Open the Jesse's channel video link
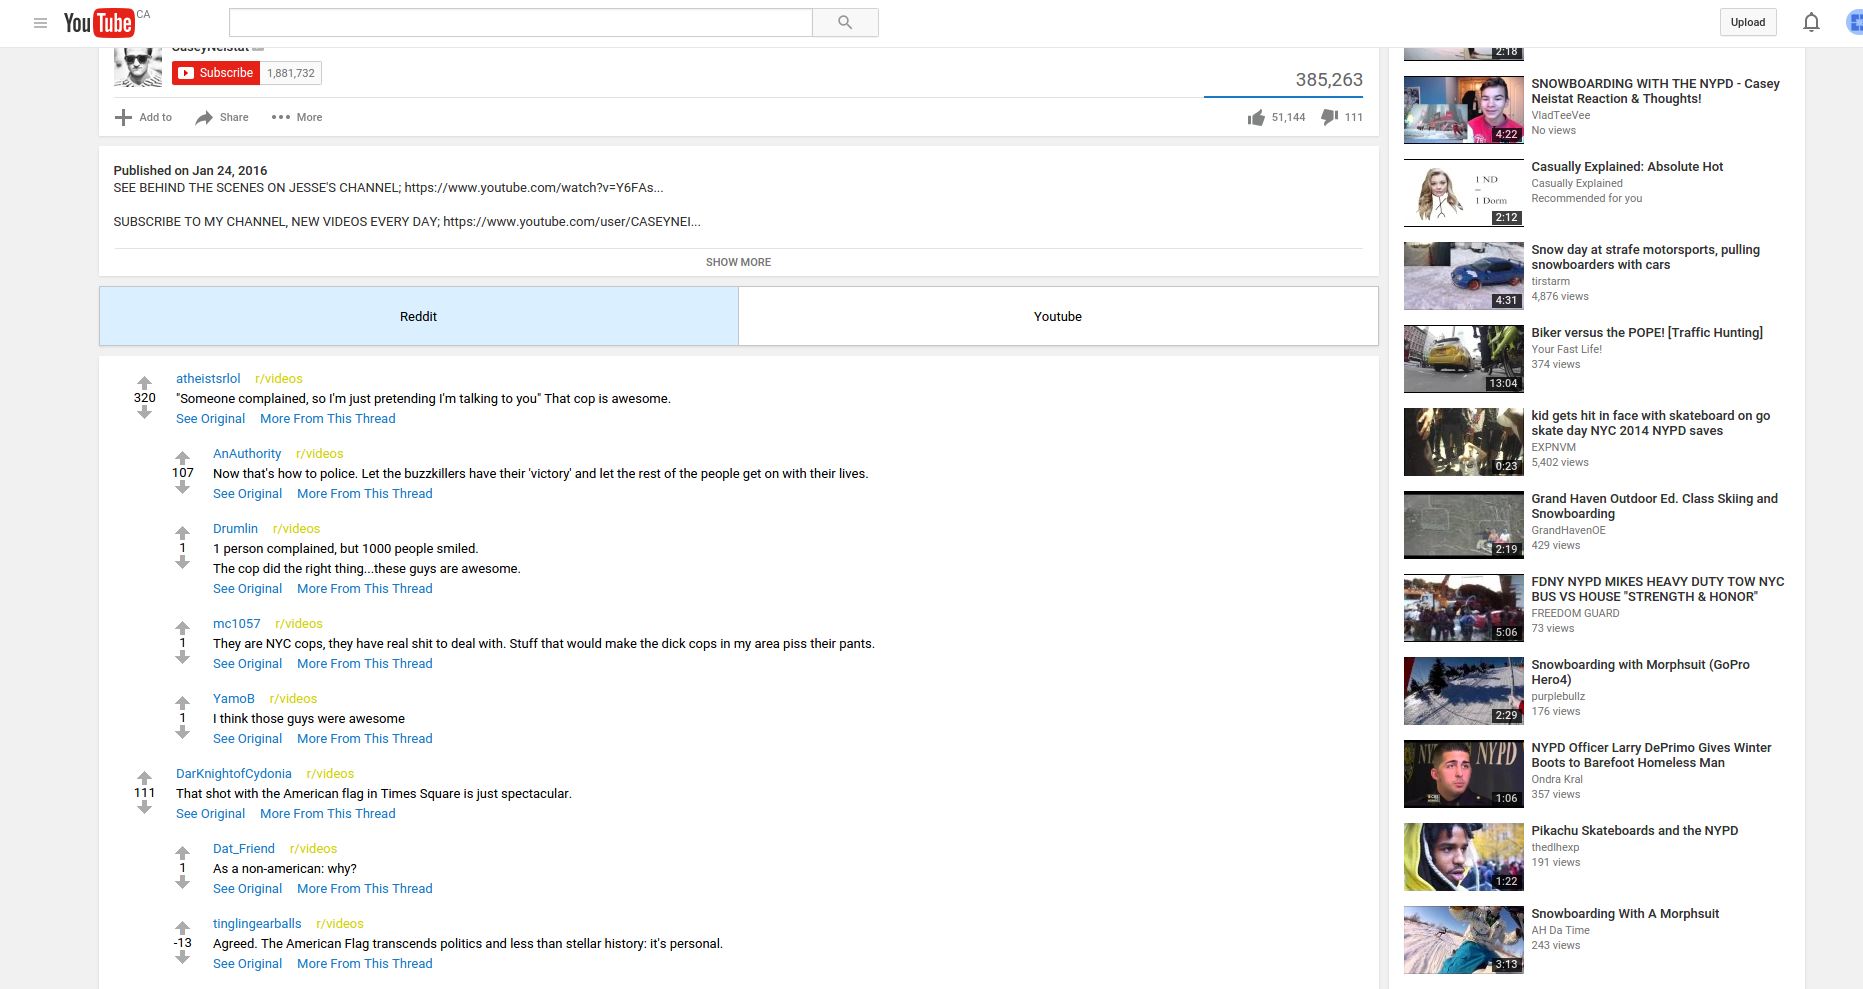The width and height of the screenshot is (1863, 989). [534, 188]
